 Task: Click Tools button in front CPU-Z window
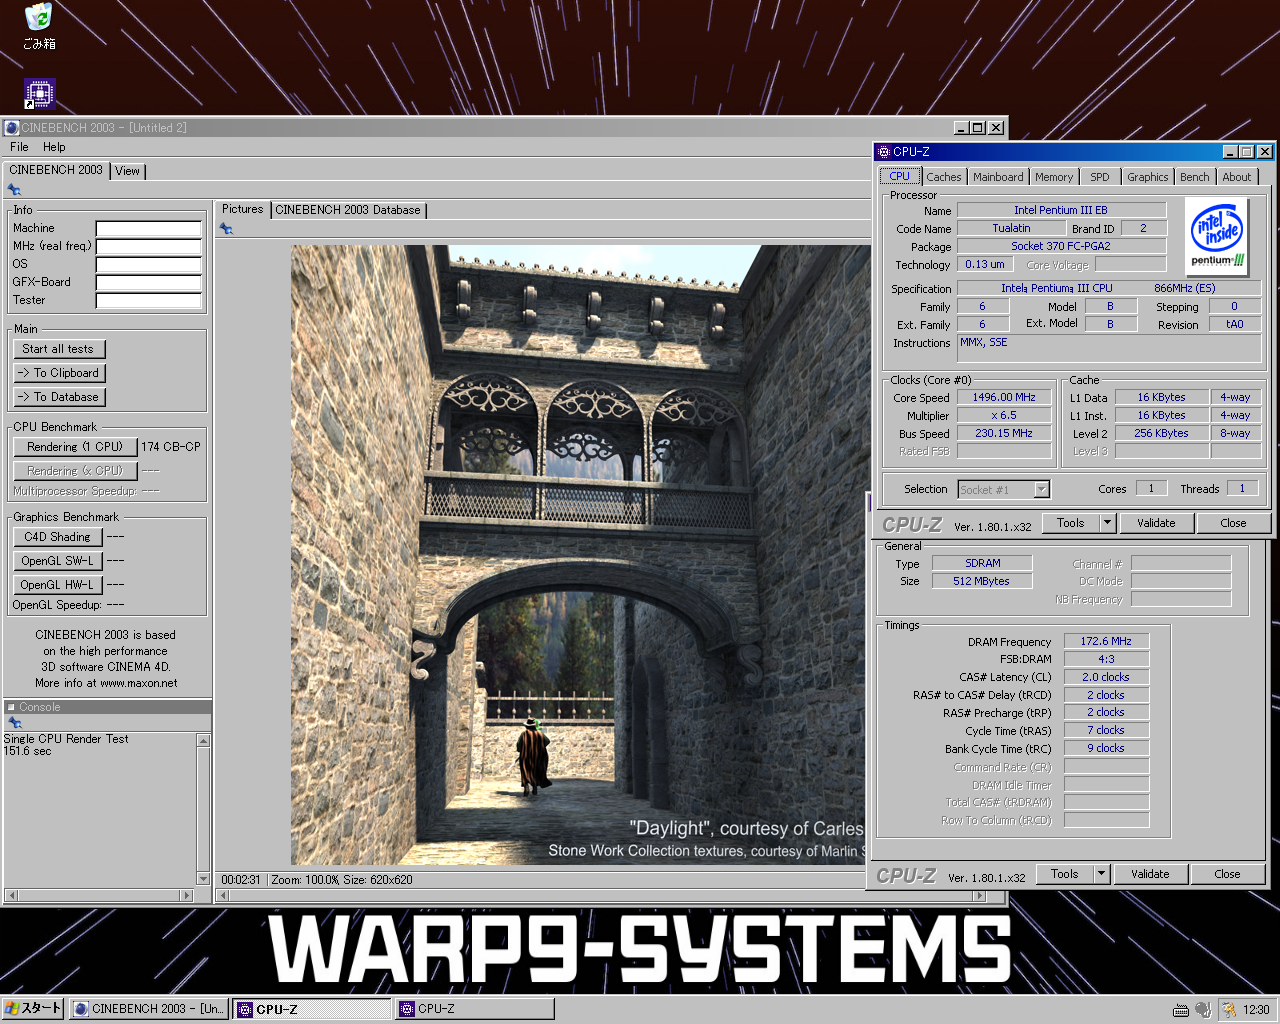point(1071,523)
